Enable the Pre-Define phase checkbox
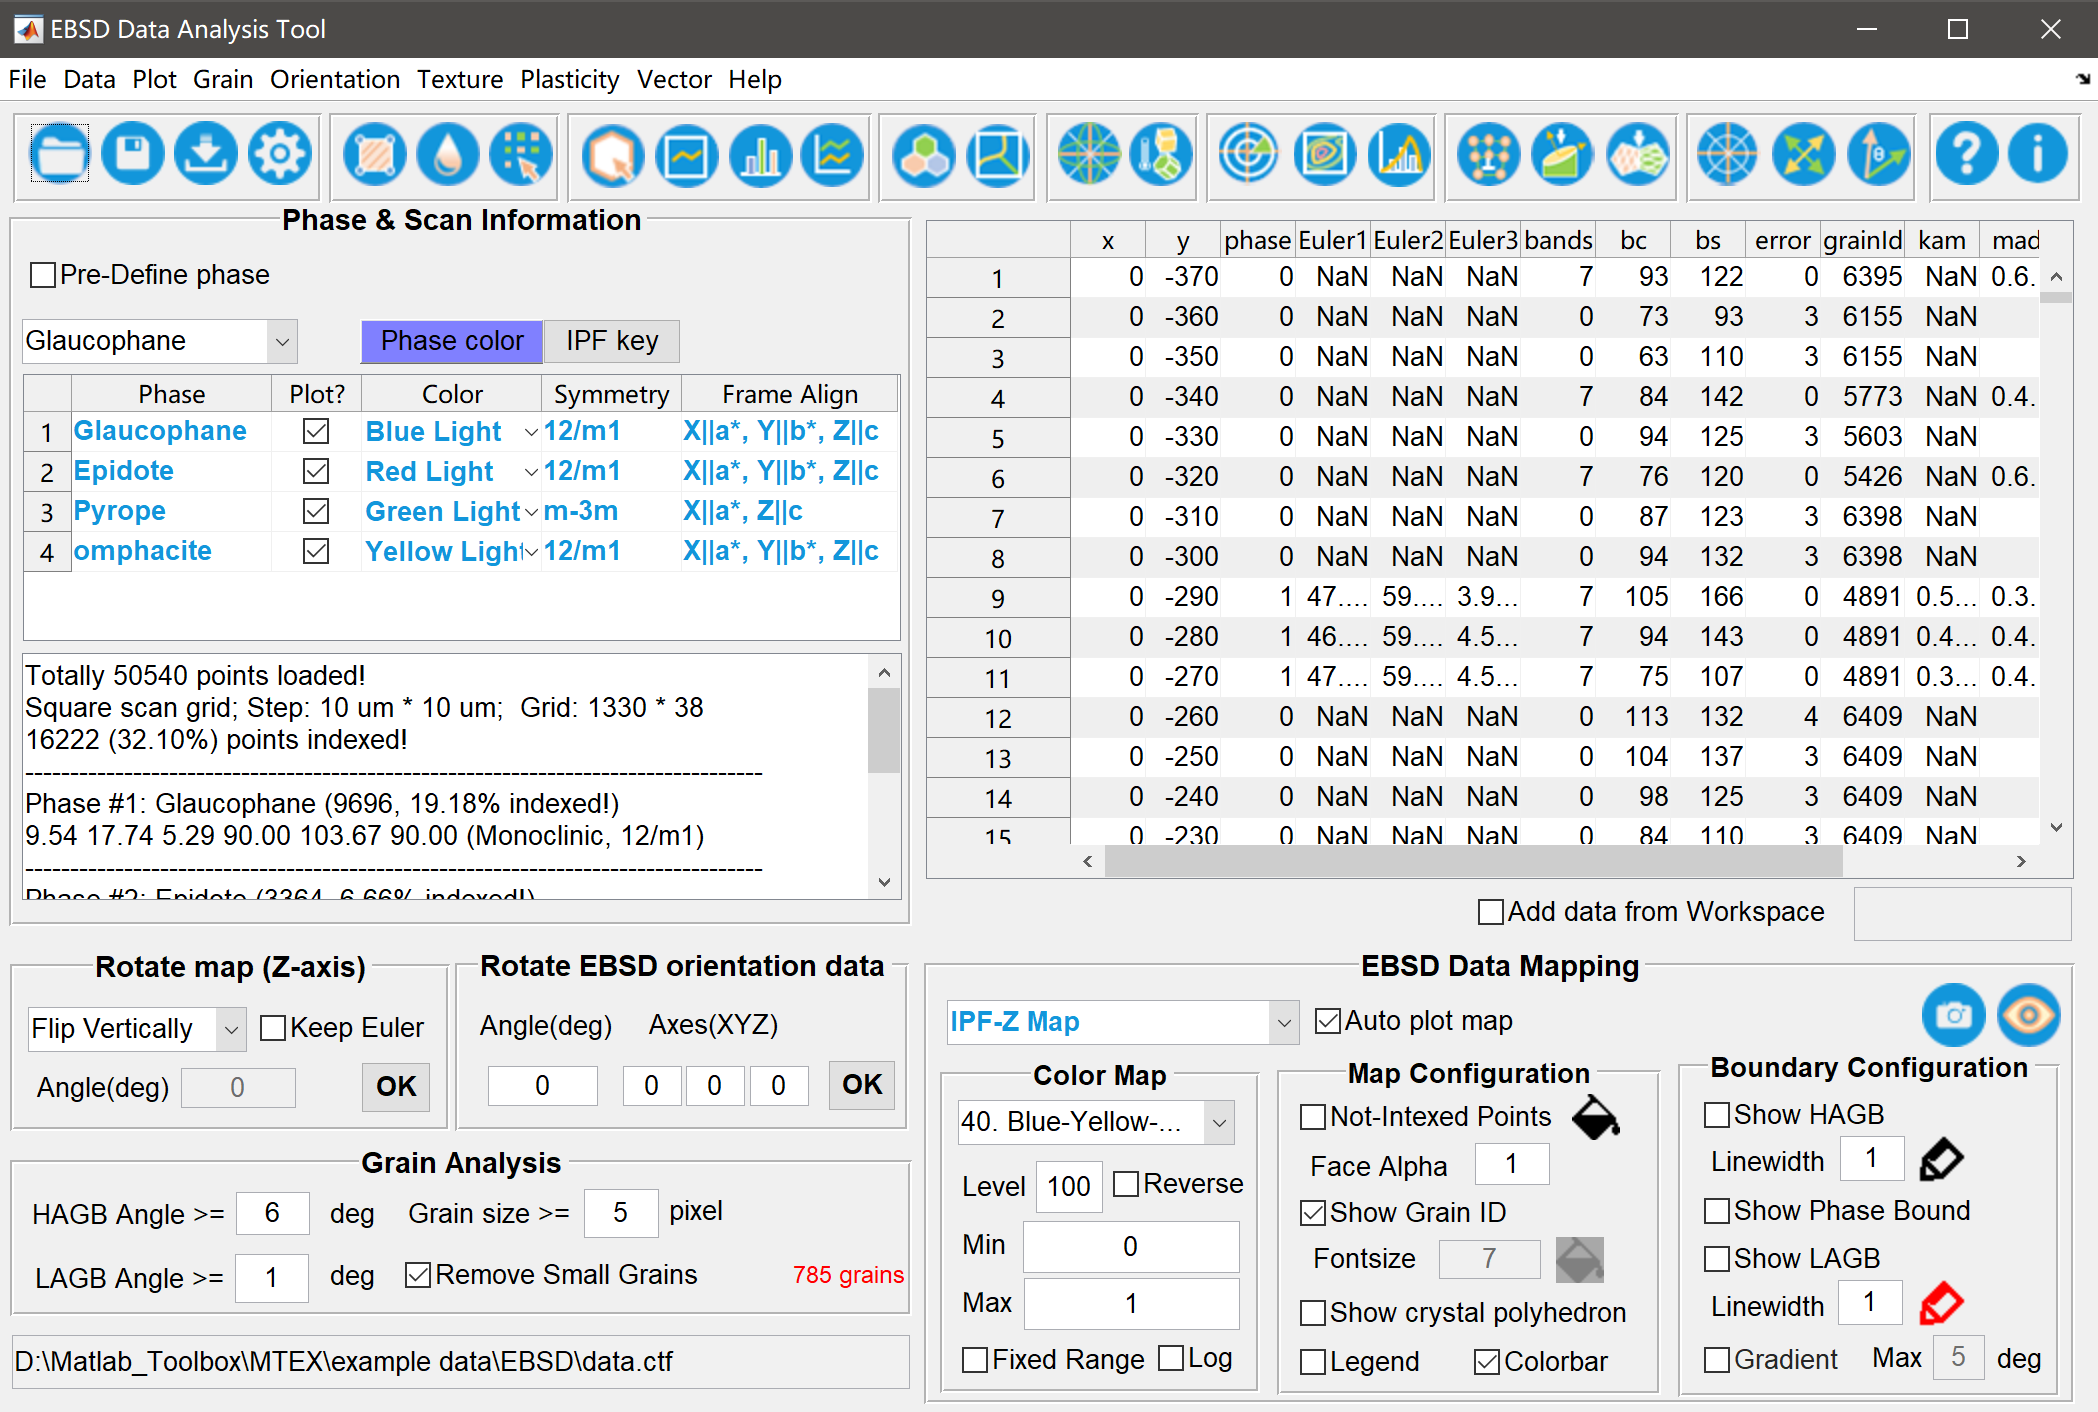Screen dimensions: 2098x1412 43,275
